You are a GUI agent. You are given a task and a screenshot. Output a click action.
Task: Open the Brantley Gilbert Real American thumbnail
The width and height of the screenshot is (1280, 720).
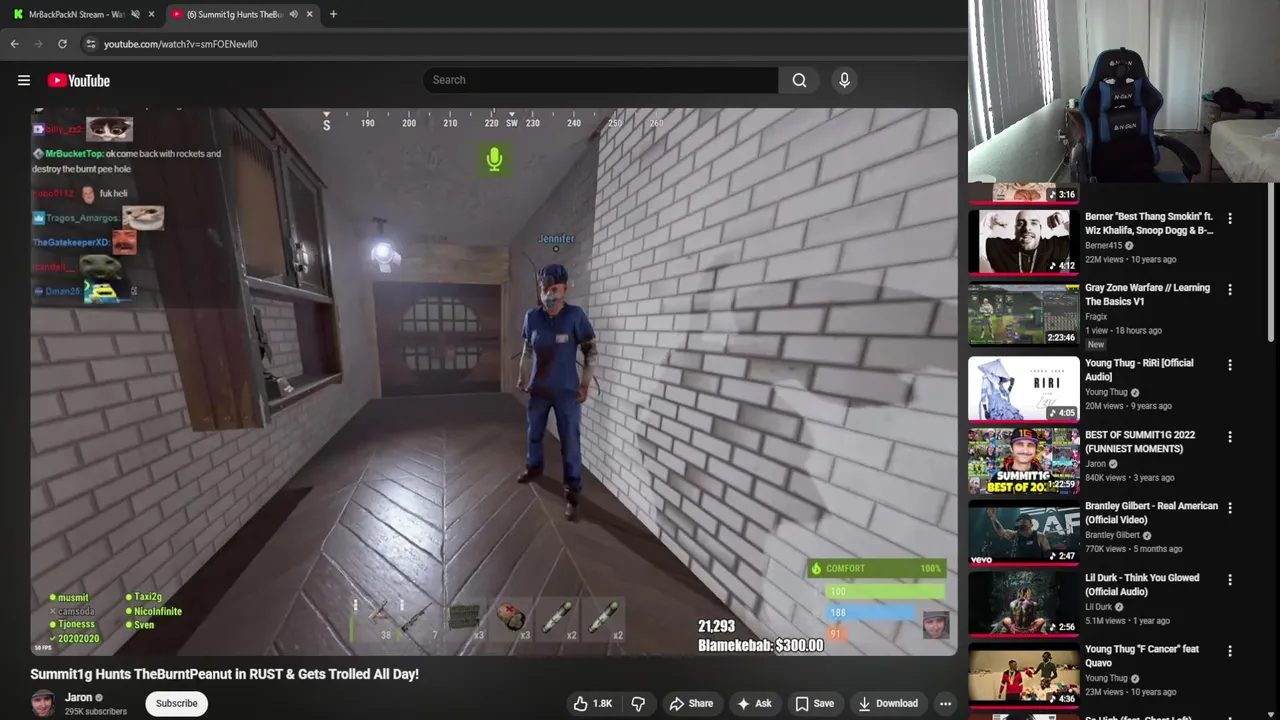pos(1023,532)
